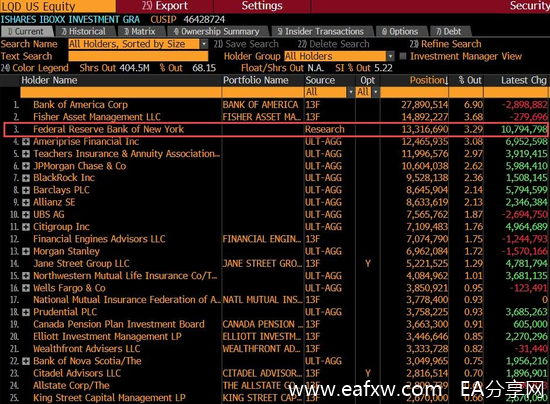550x404 pixels.
Task: Select King Street Capital Management LP
Action: coord(109,398)
